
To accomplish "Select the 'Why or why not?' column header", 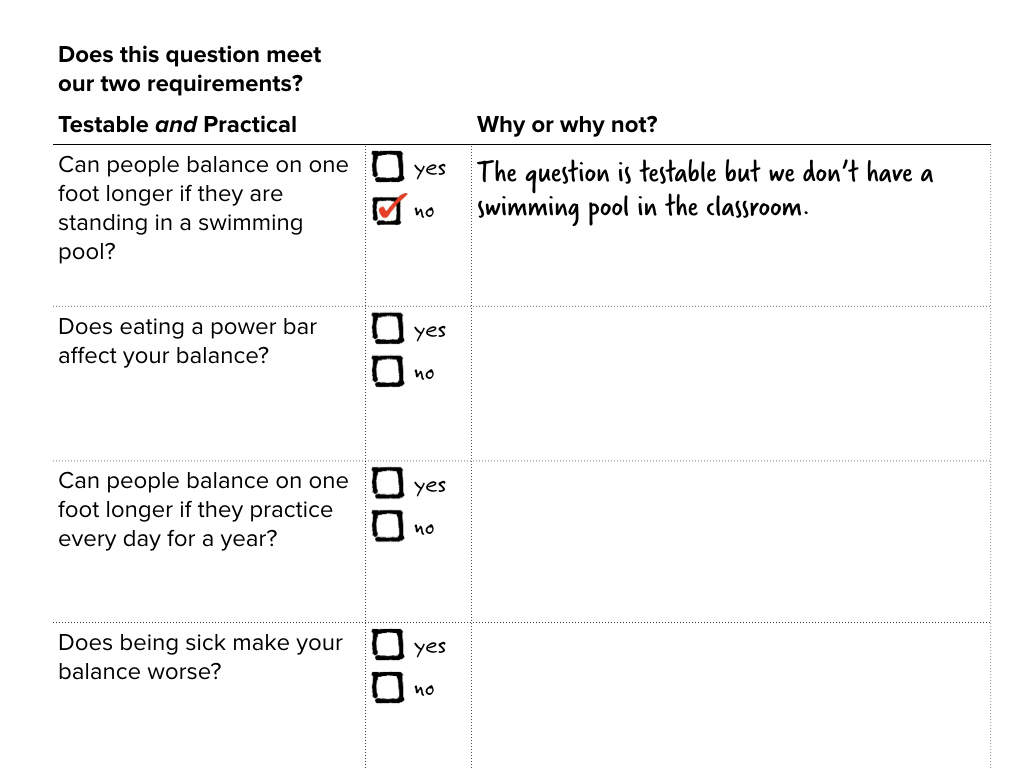I will (567, 124).
